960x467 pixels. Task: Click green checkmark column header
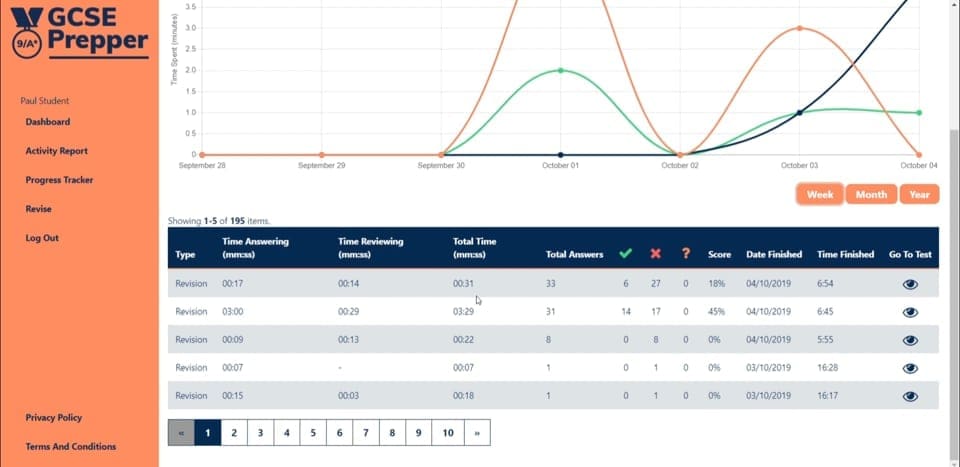coord(625,253)
